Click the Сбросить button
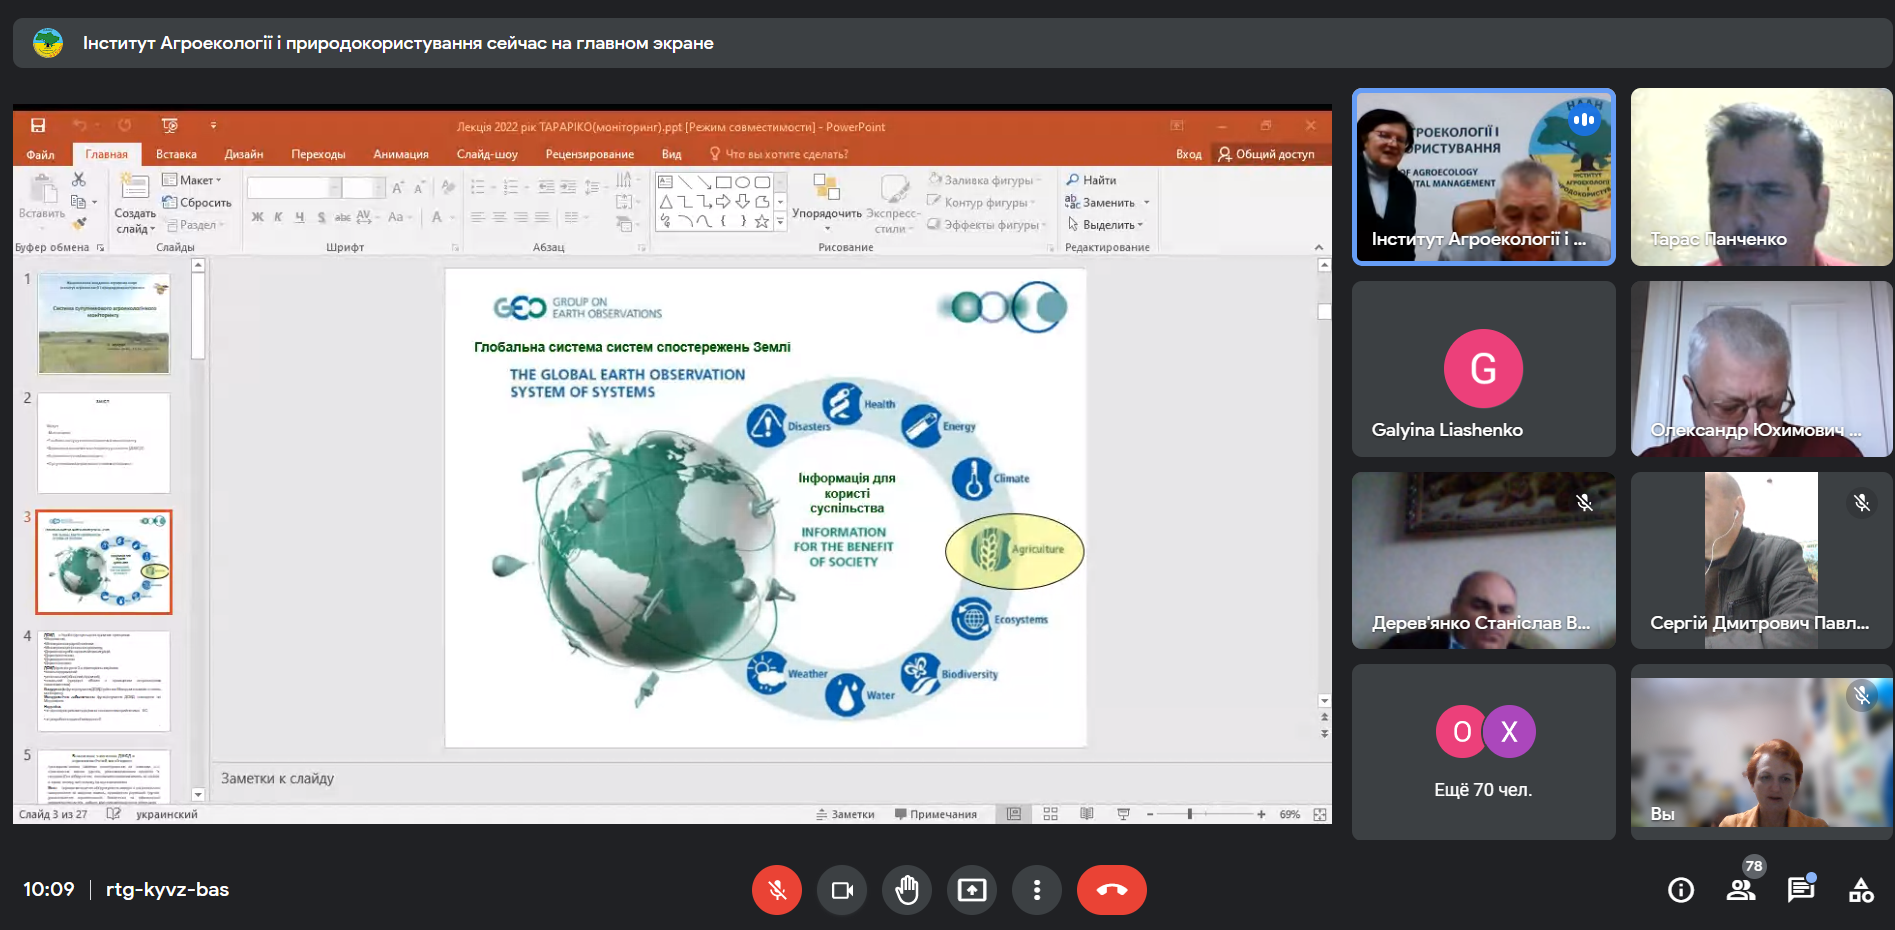Screen dimensions: 1895x930 point(197,202)
